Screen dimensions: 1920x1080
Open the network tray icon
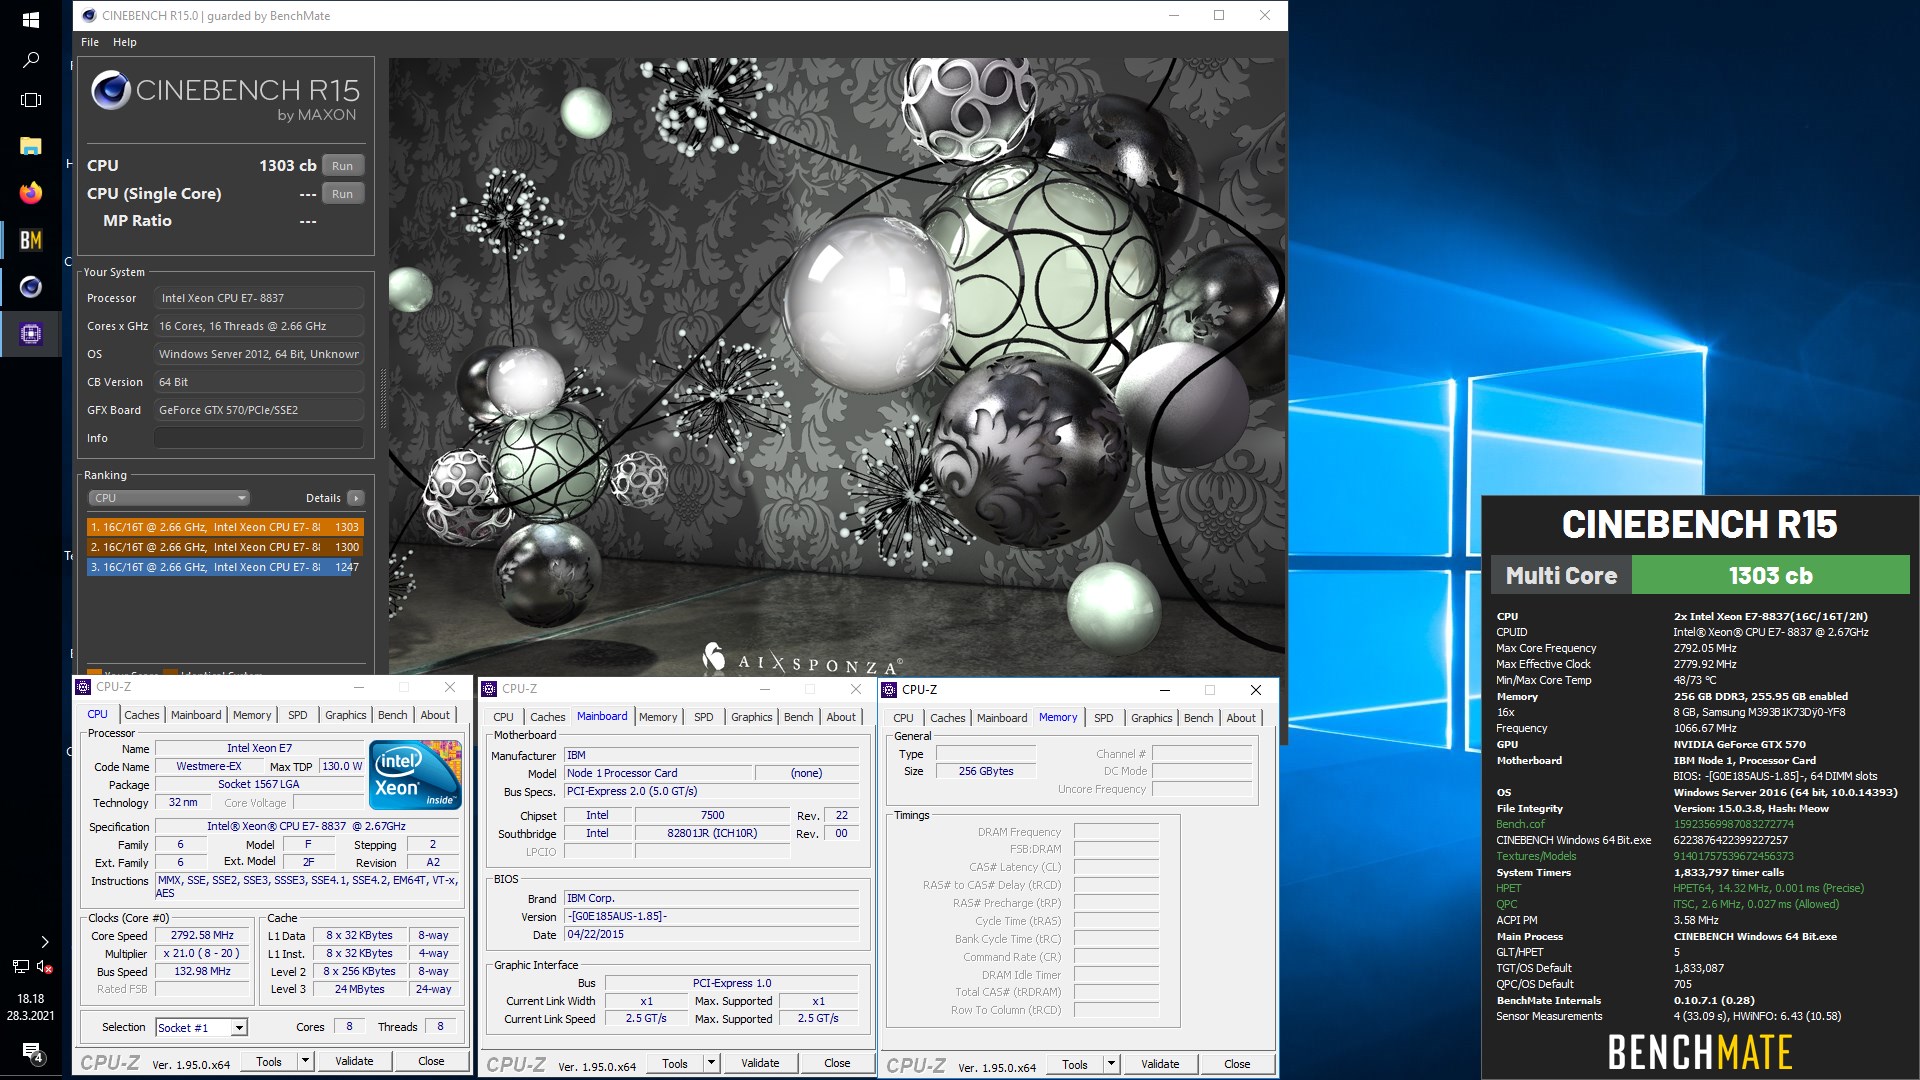pos(20,967)
